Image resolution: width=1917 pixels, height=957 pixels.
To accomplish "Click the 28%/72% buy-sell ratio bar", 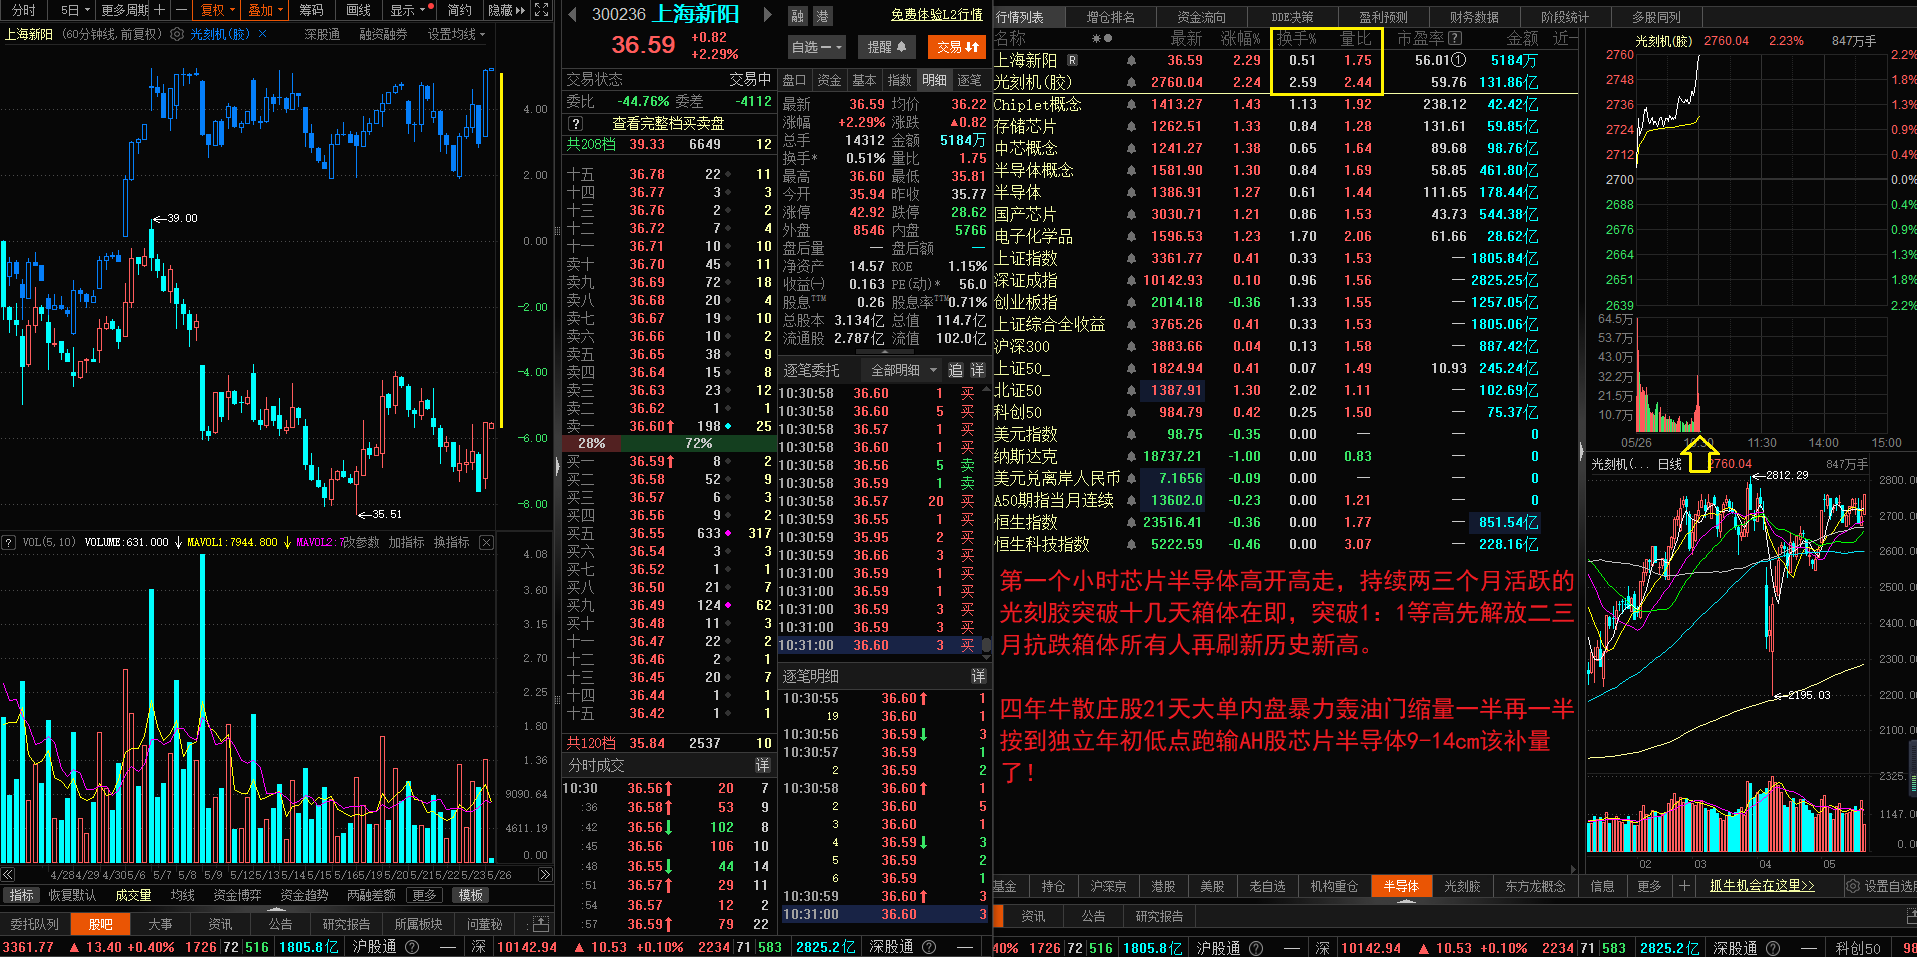I will tap(668, 443).
